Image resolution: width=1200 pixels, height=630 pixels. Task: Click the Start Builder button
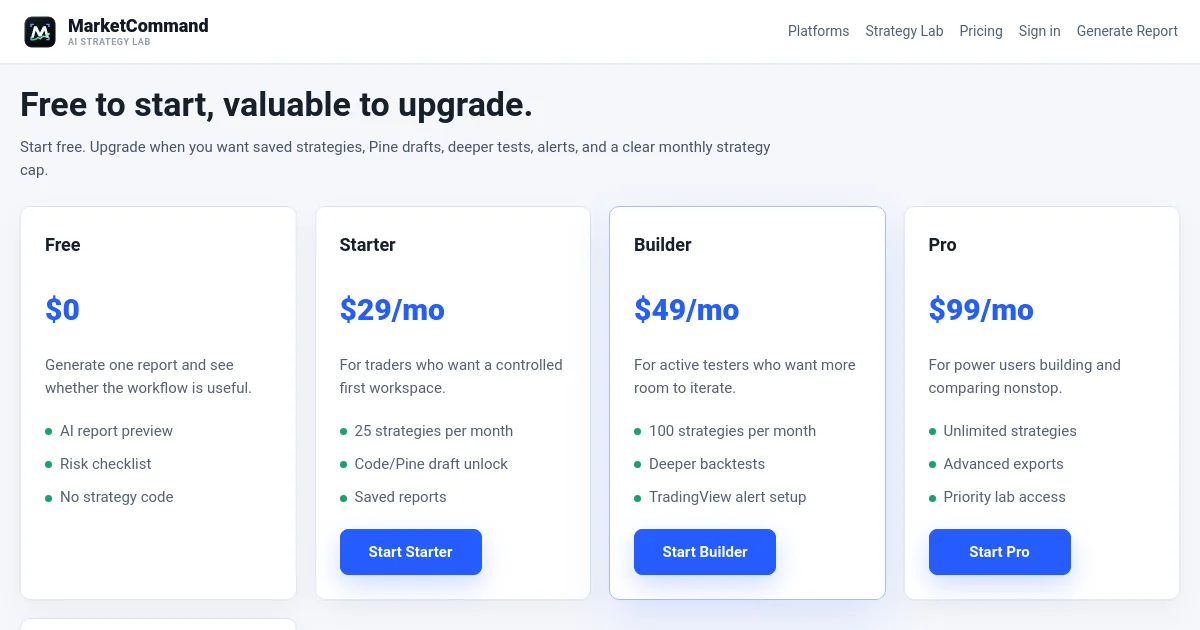click(x=705, y=552)
